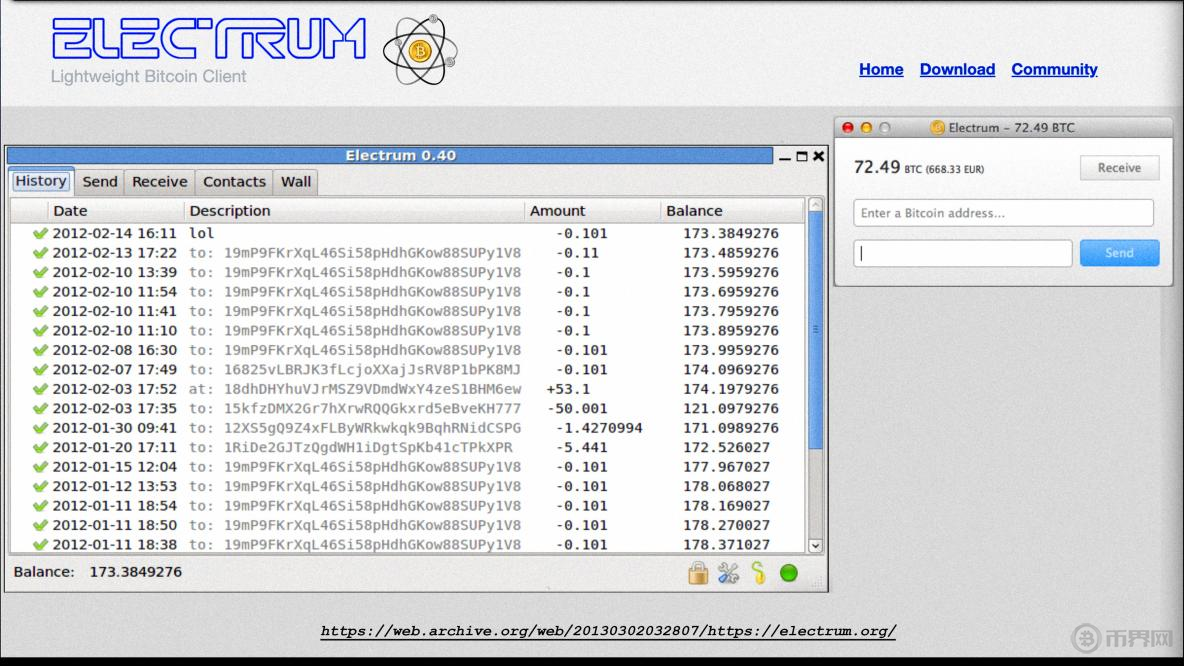Open the Wall tab
Viewport: 1184px width, 666px height.
[x=296, y=182]
